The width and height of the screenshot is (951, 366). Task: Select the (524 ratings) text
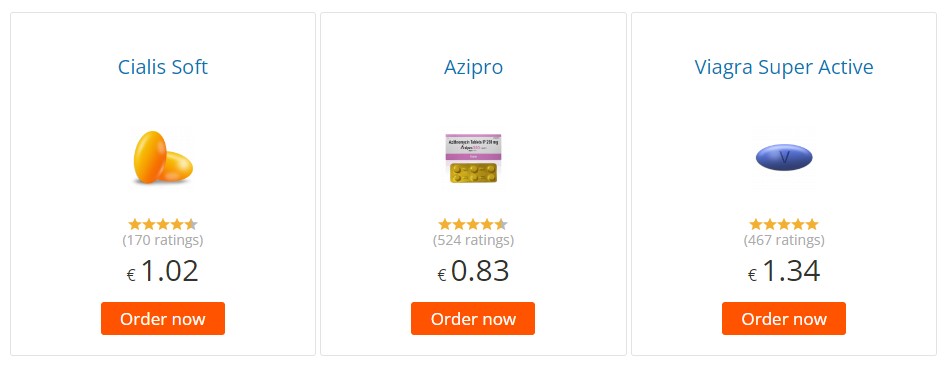(x=473, y=240)
